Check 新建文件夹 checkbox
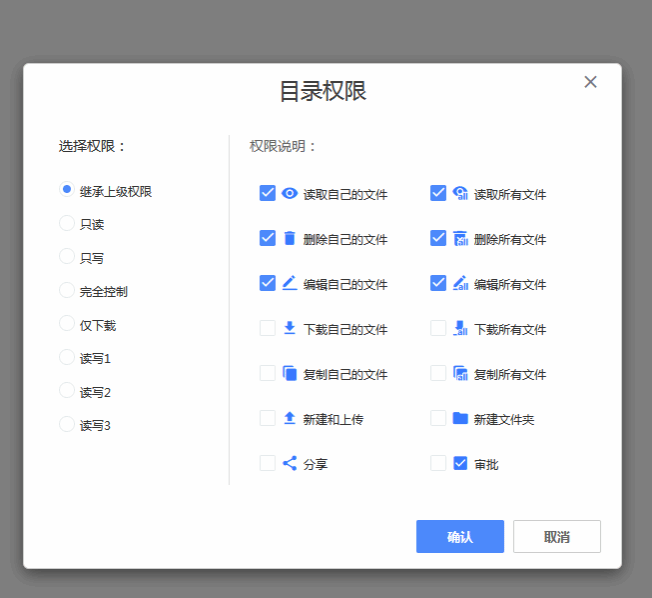 438,418
